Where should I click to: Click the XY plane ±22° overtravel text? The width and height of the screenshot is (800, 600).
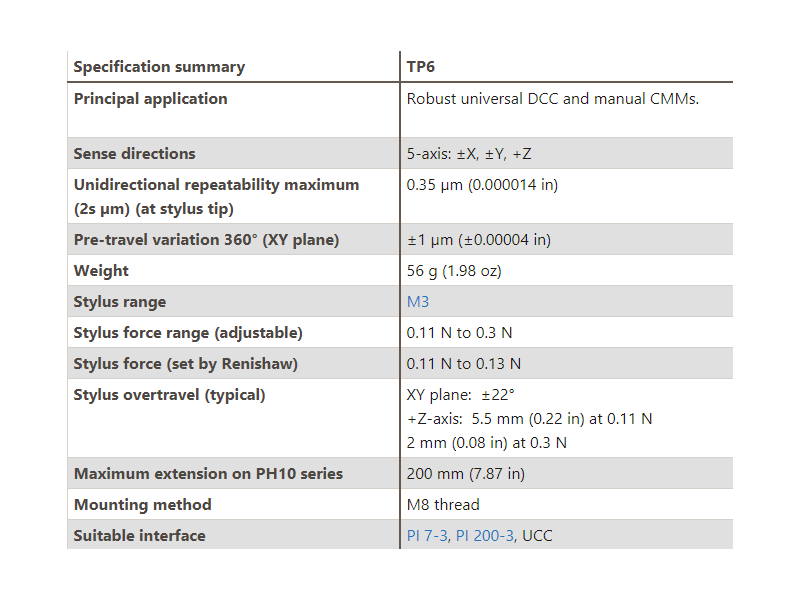(x=461, y=395)
